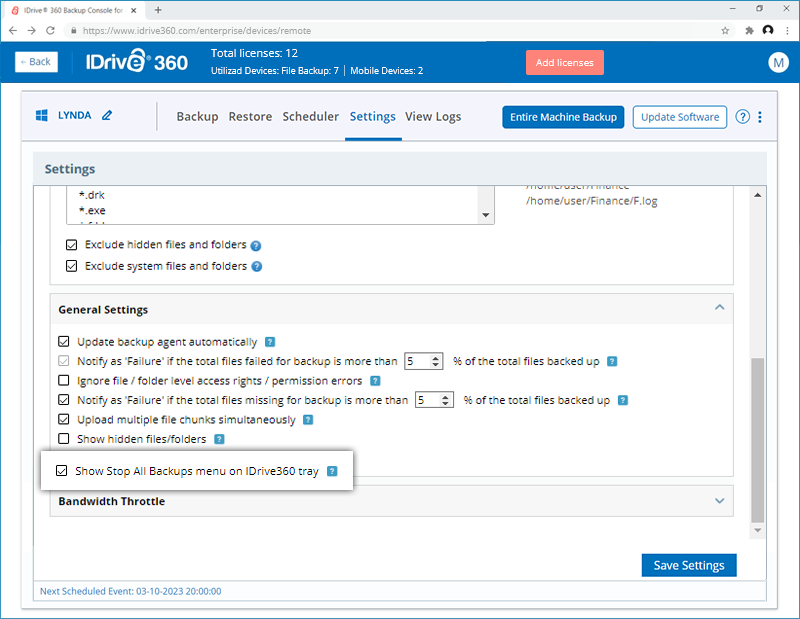Viewport: 800px width, 619px height.
Task: Click the Back button
Action: (36, 62)
